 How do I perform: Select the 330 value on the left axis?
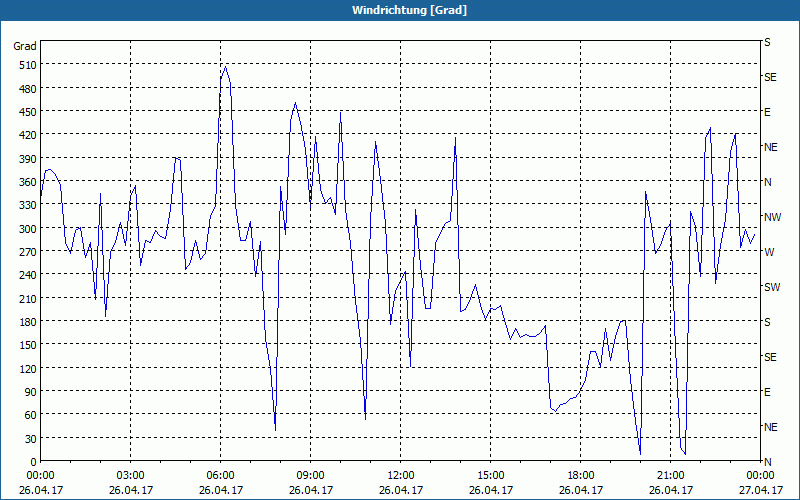point(28,205)
